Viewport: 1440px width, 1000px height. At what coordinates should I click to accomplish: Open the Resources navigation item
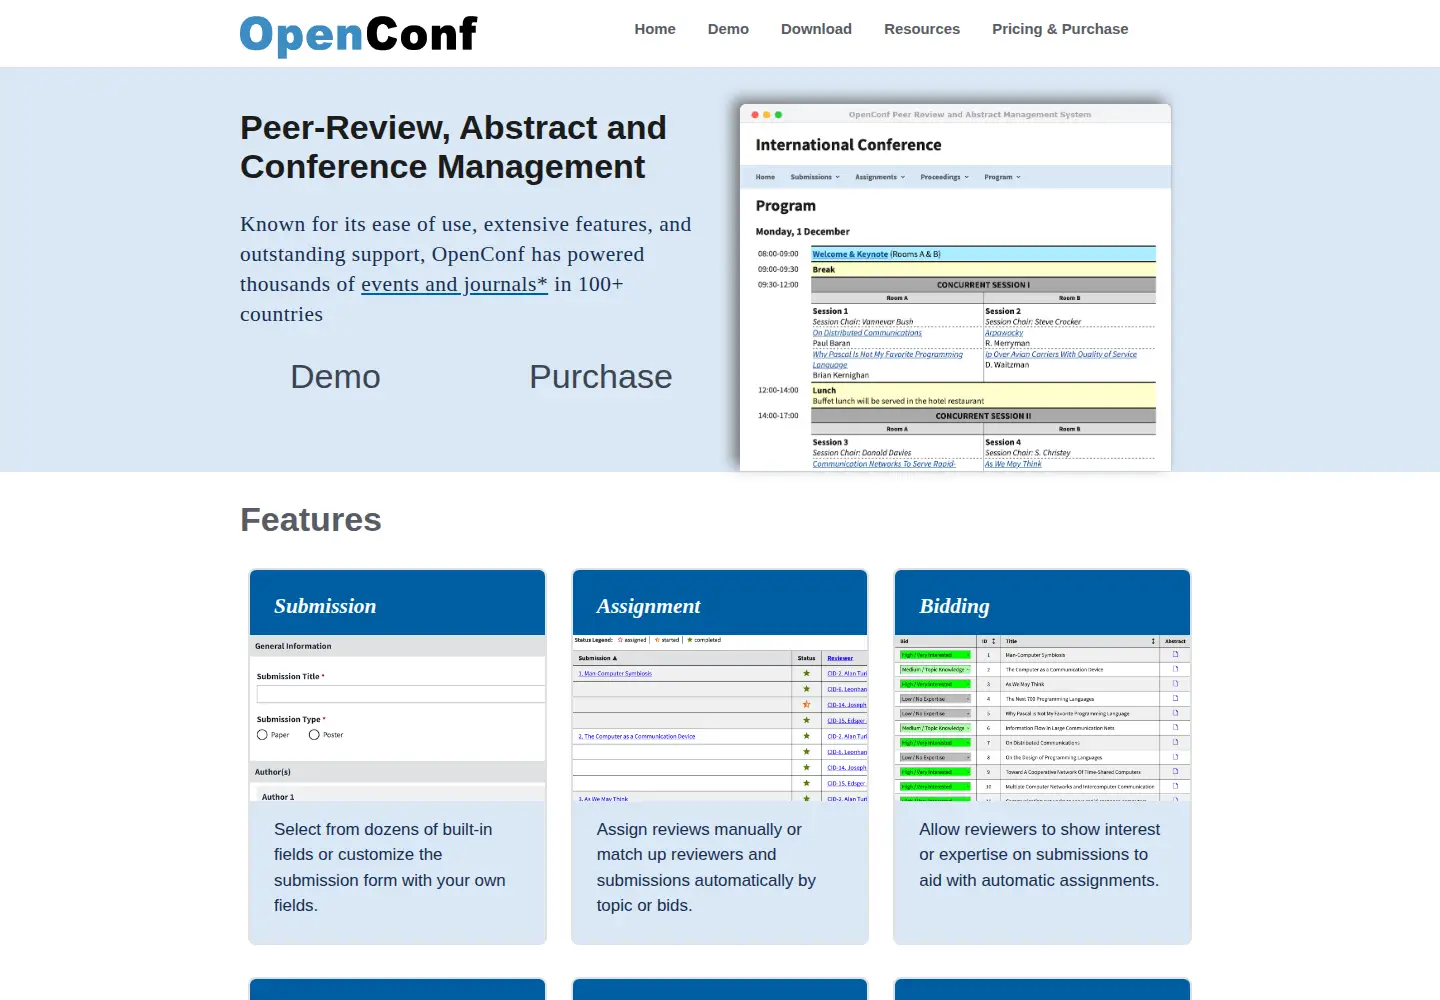point(922,29)
